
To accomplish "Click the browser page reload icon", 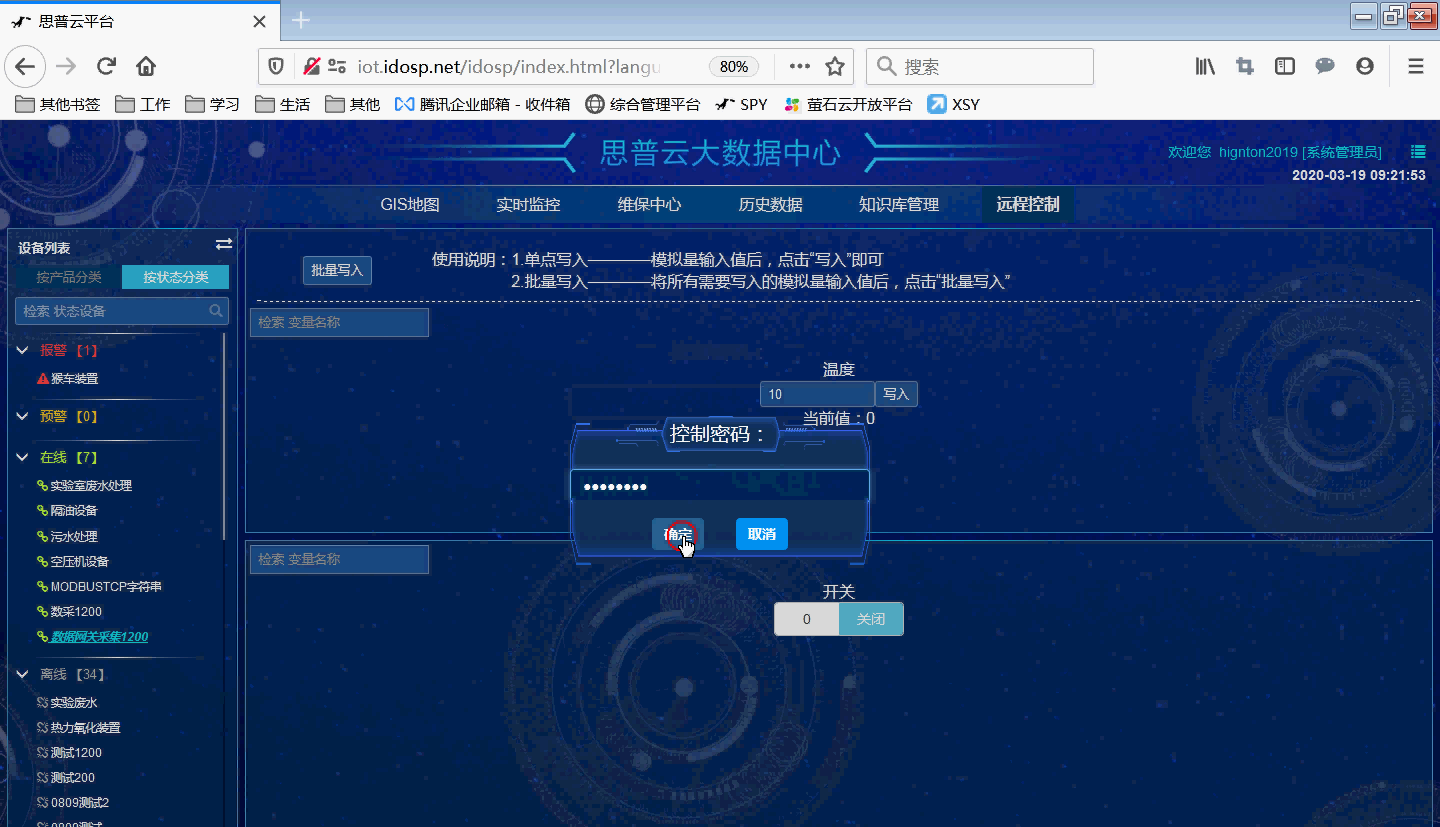I will coord(106,66).
